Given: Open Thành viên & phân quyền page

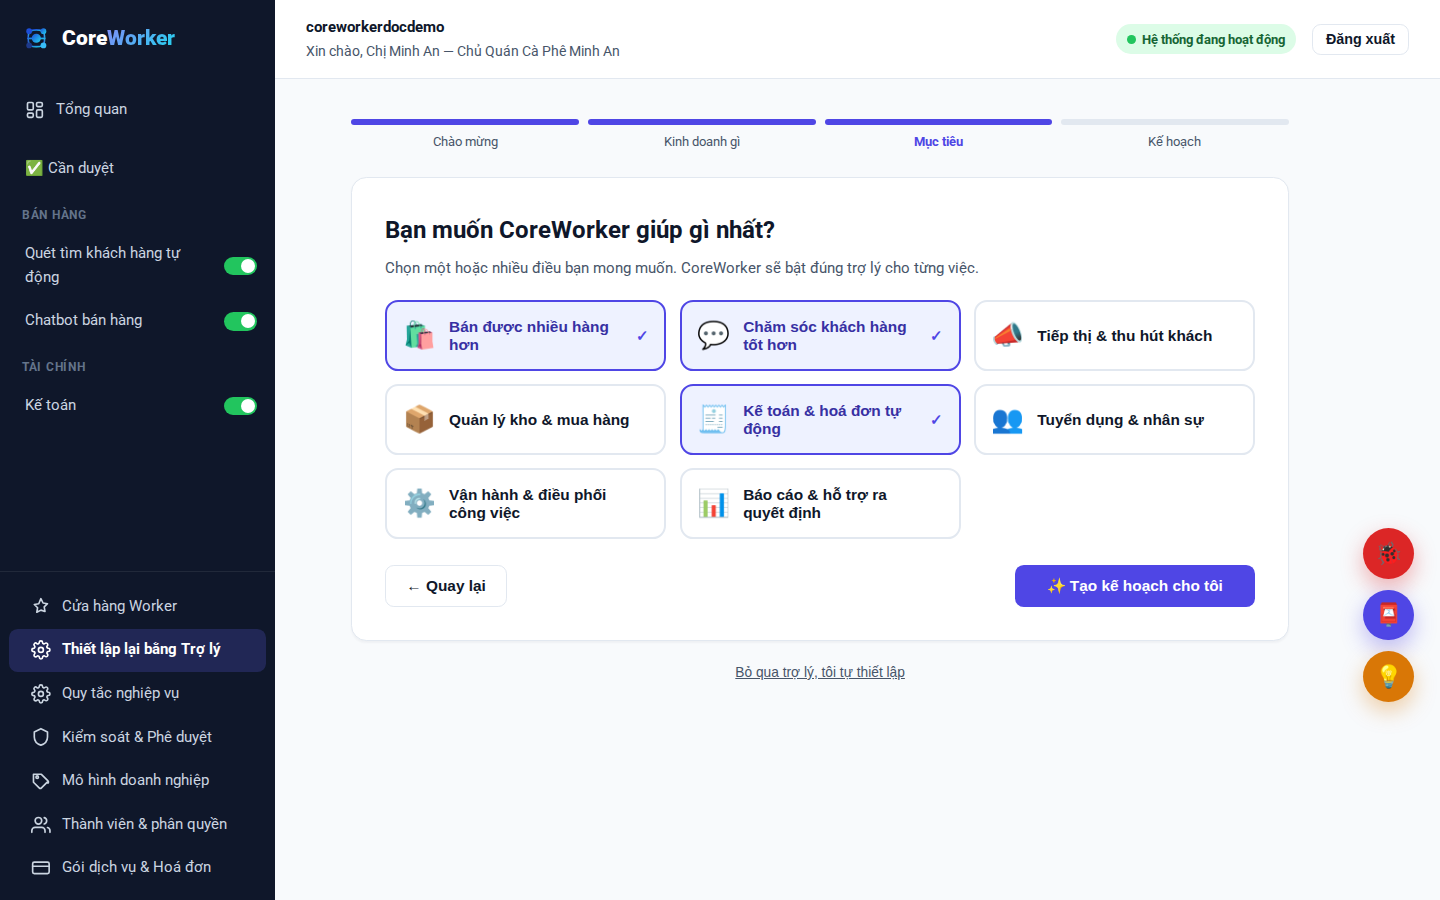Looking at the screenshot, I should coord(137,825).
